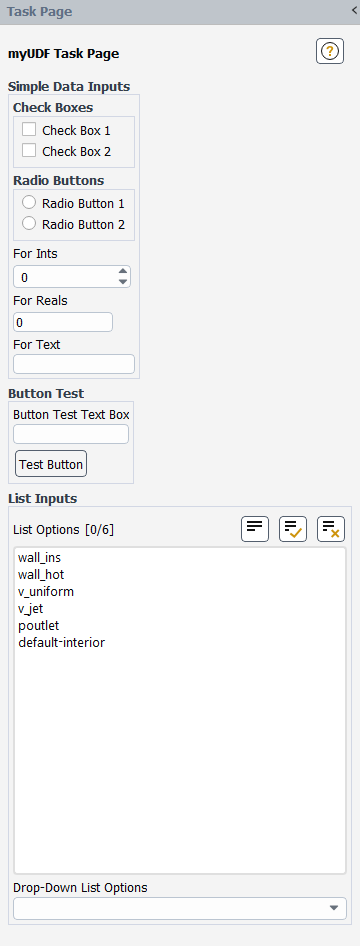Open the help question mark icon

click(330, 51)
